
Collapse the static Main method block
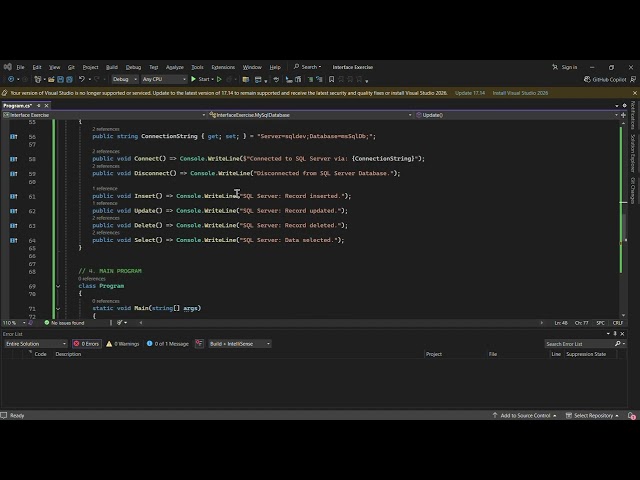(58, 309)
